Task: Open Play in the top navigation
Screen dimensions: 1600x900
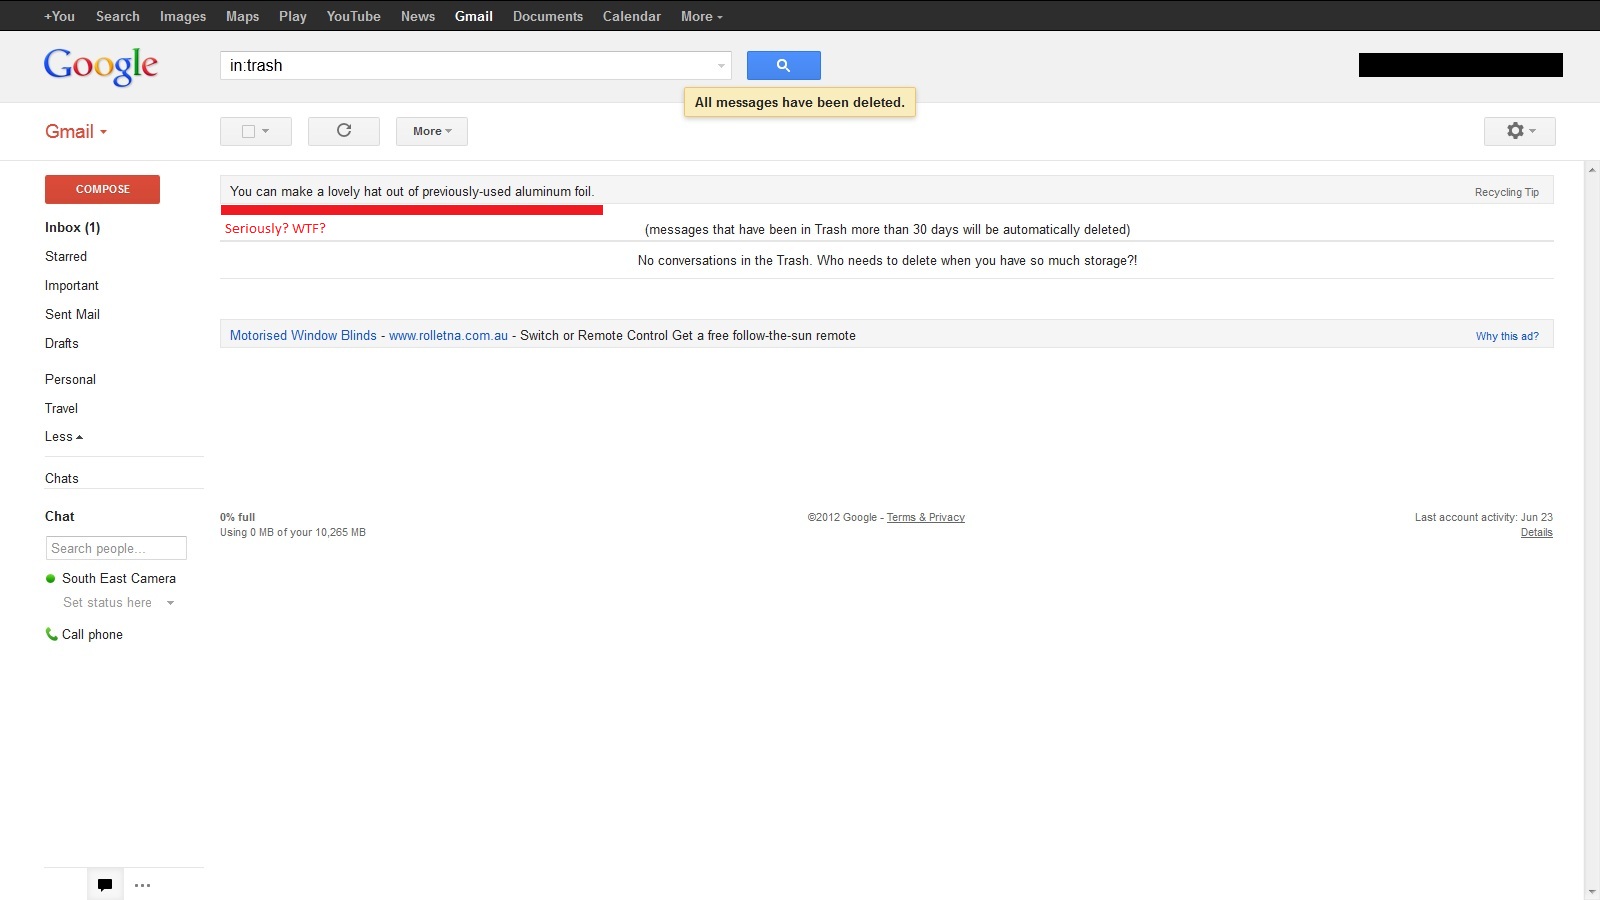Action: (293, 16)
